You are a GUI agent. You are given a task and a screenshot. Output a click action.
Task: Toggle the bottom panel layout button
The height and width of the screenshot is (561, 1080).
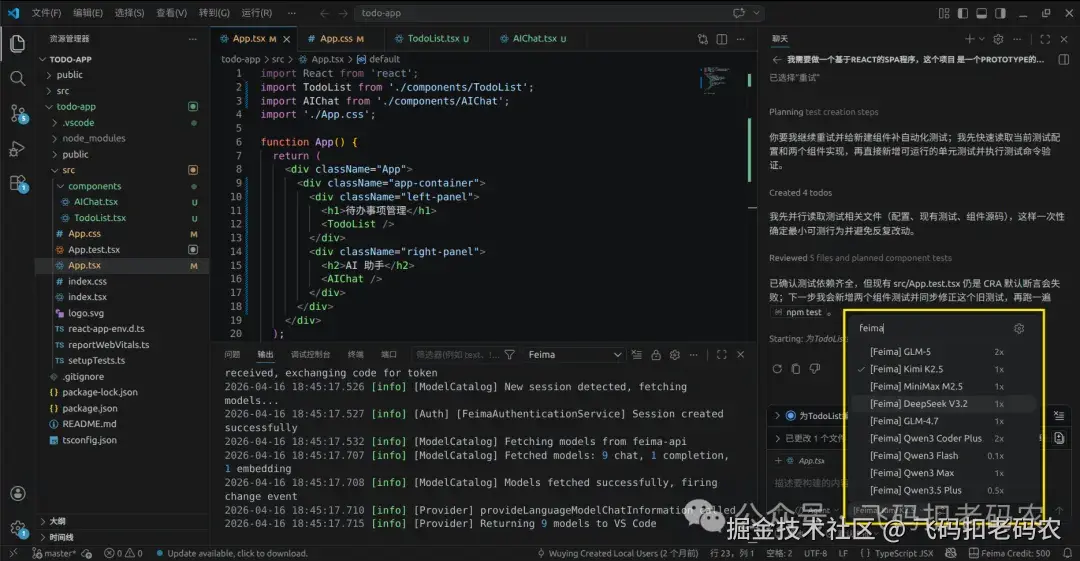pyautogui.click(x=981, y=13)
